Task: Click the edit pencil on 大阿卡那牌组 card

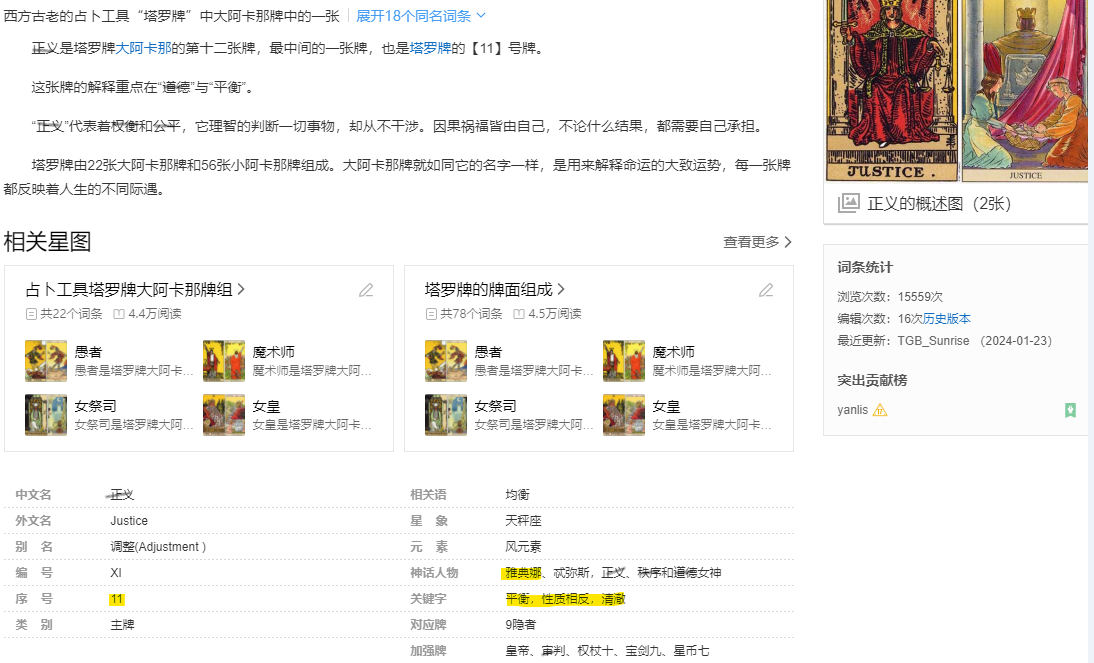Action: 366,290
